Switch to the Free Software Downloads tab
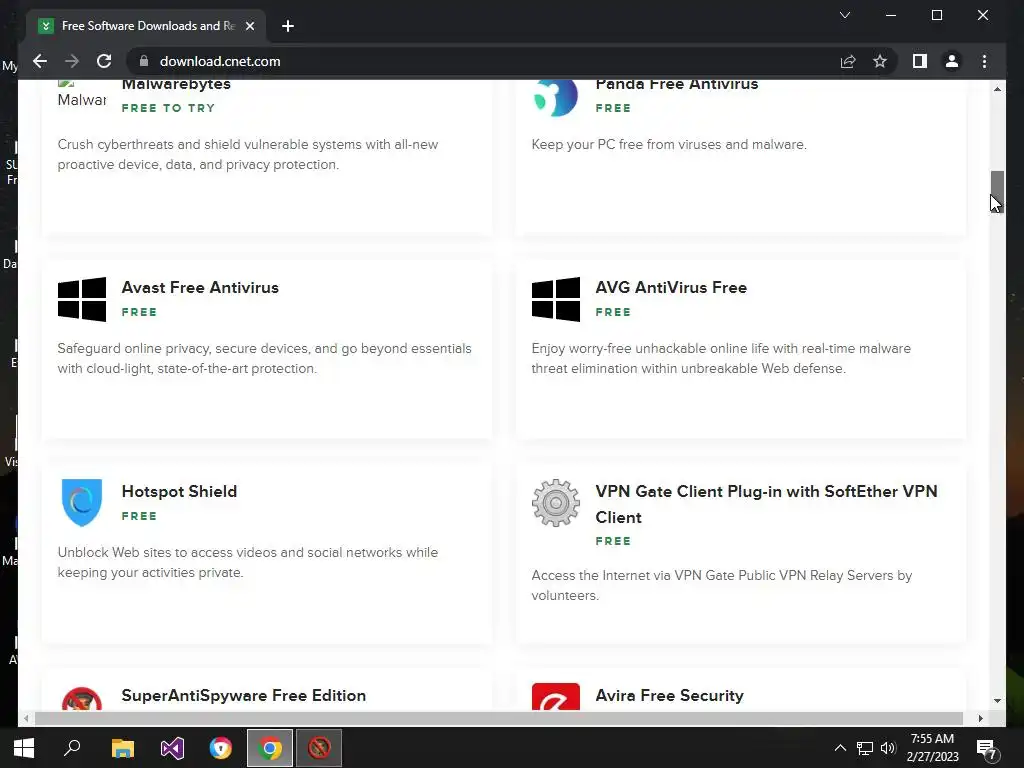 (146, 26)
